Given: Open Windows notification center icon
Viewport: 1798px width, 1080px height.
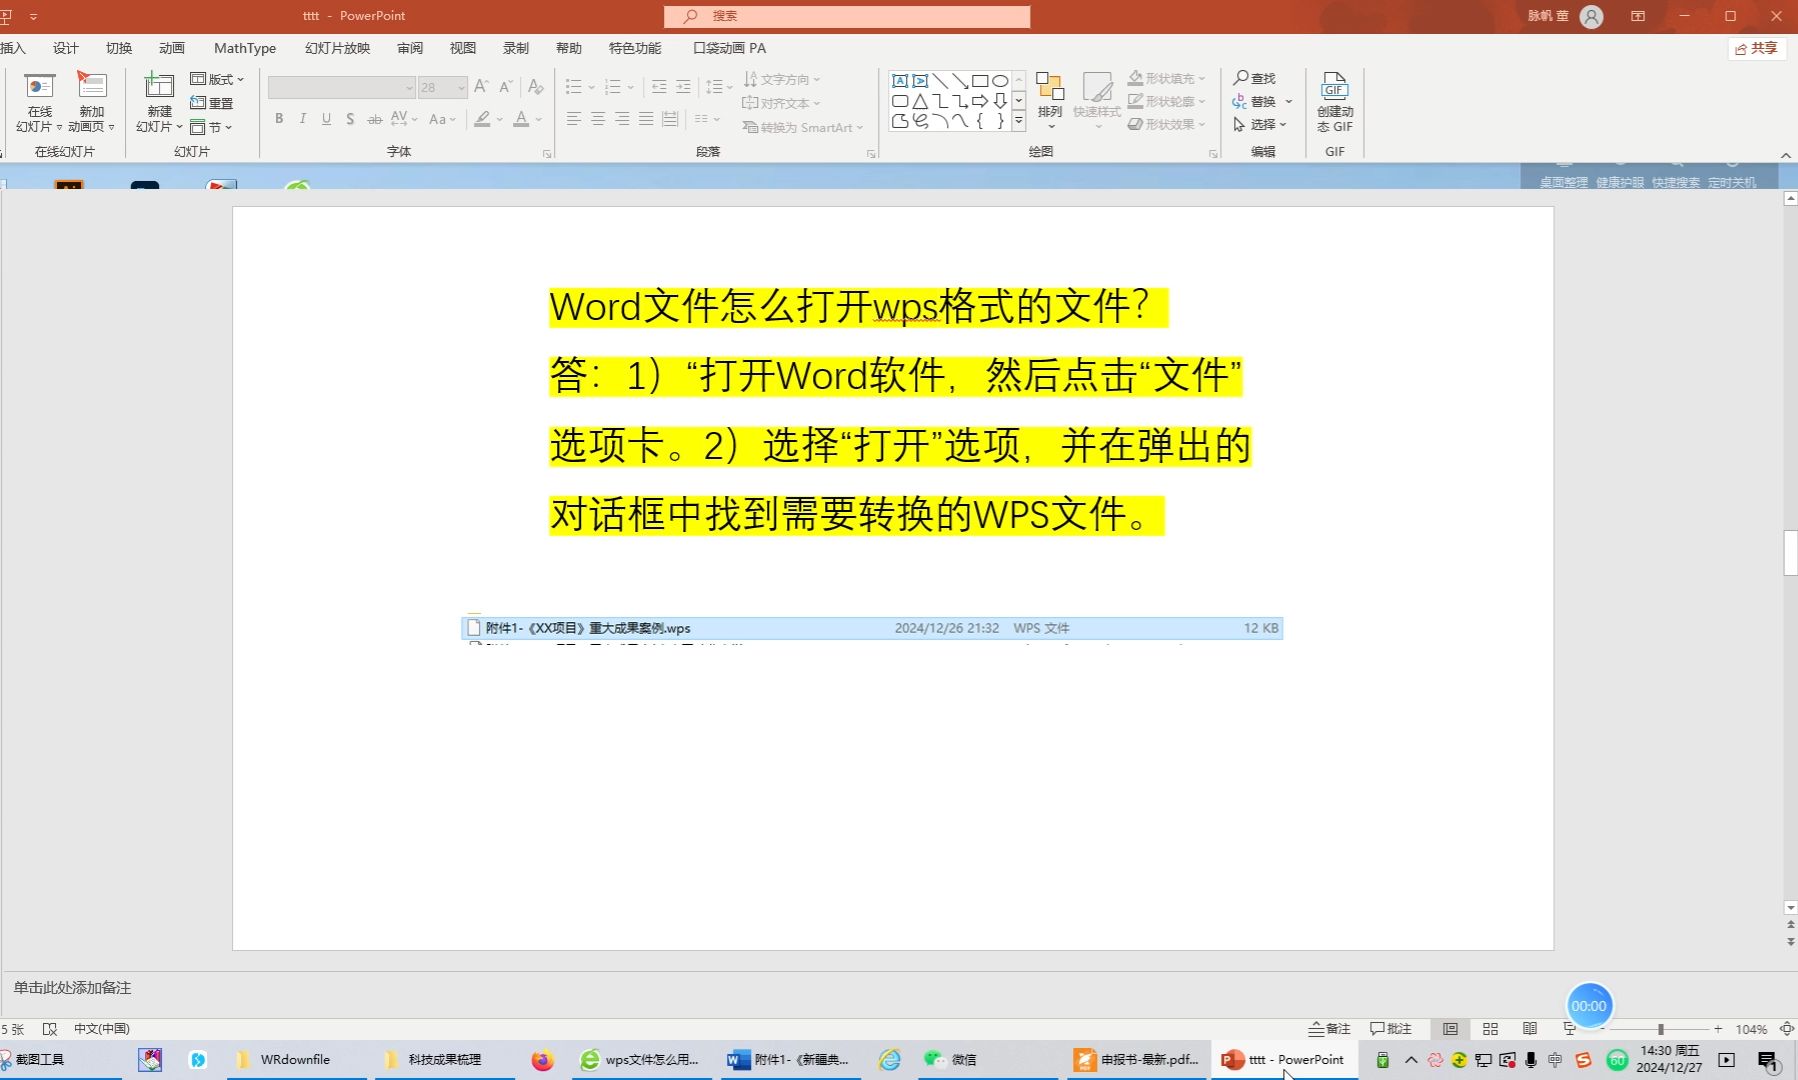Looking at the screenshot, I should [x=1767, y=1060].
